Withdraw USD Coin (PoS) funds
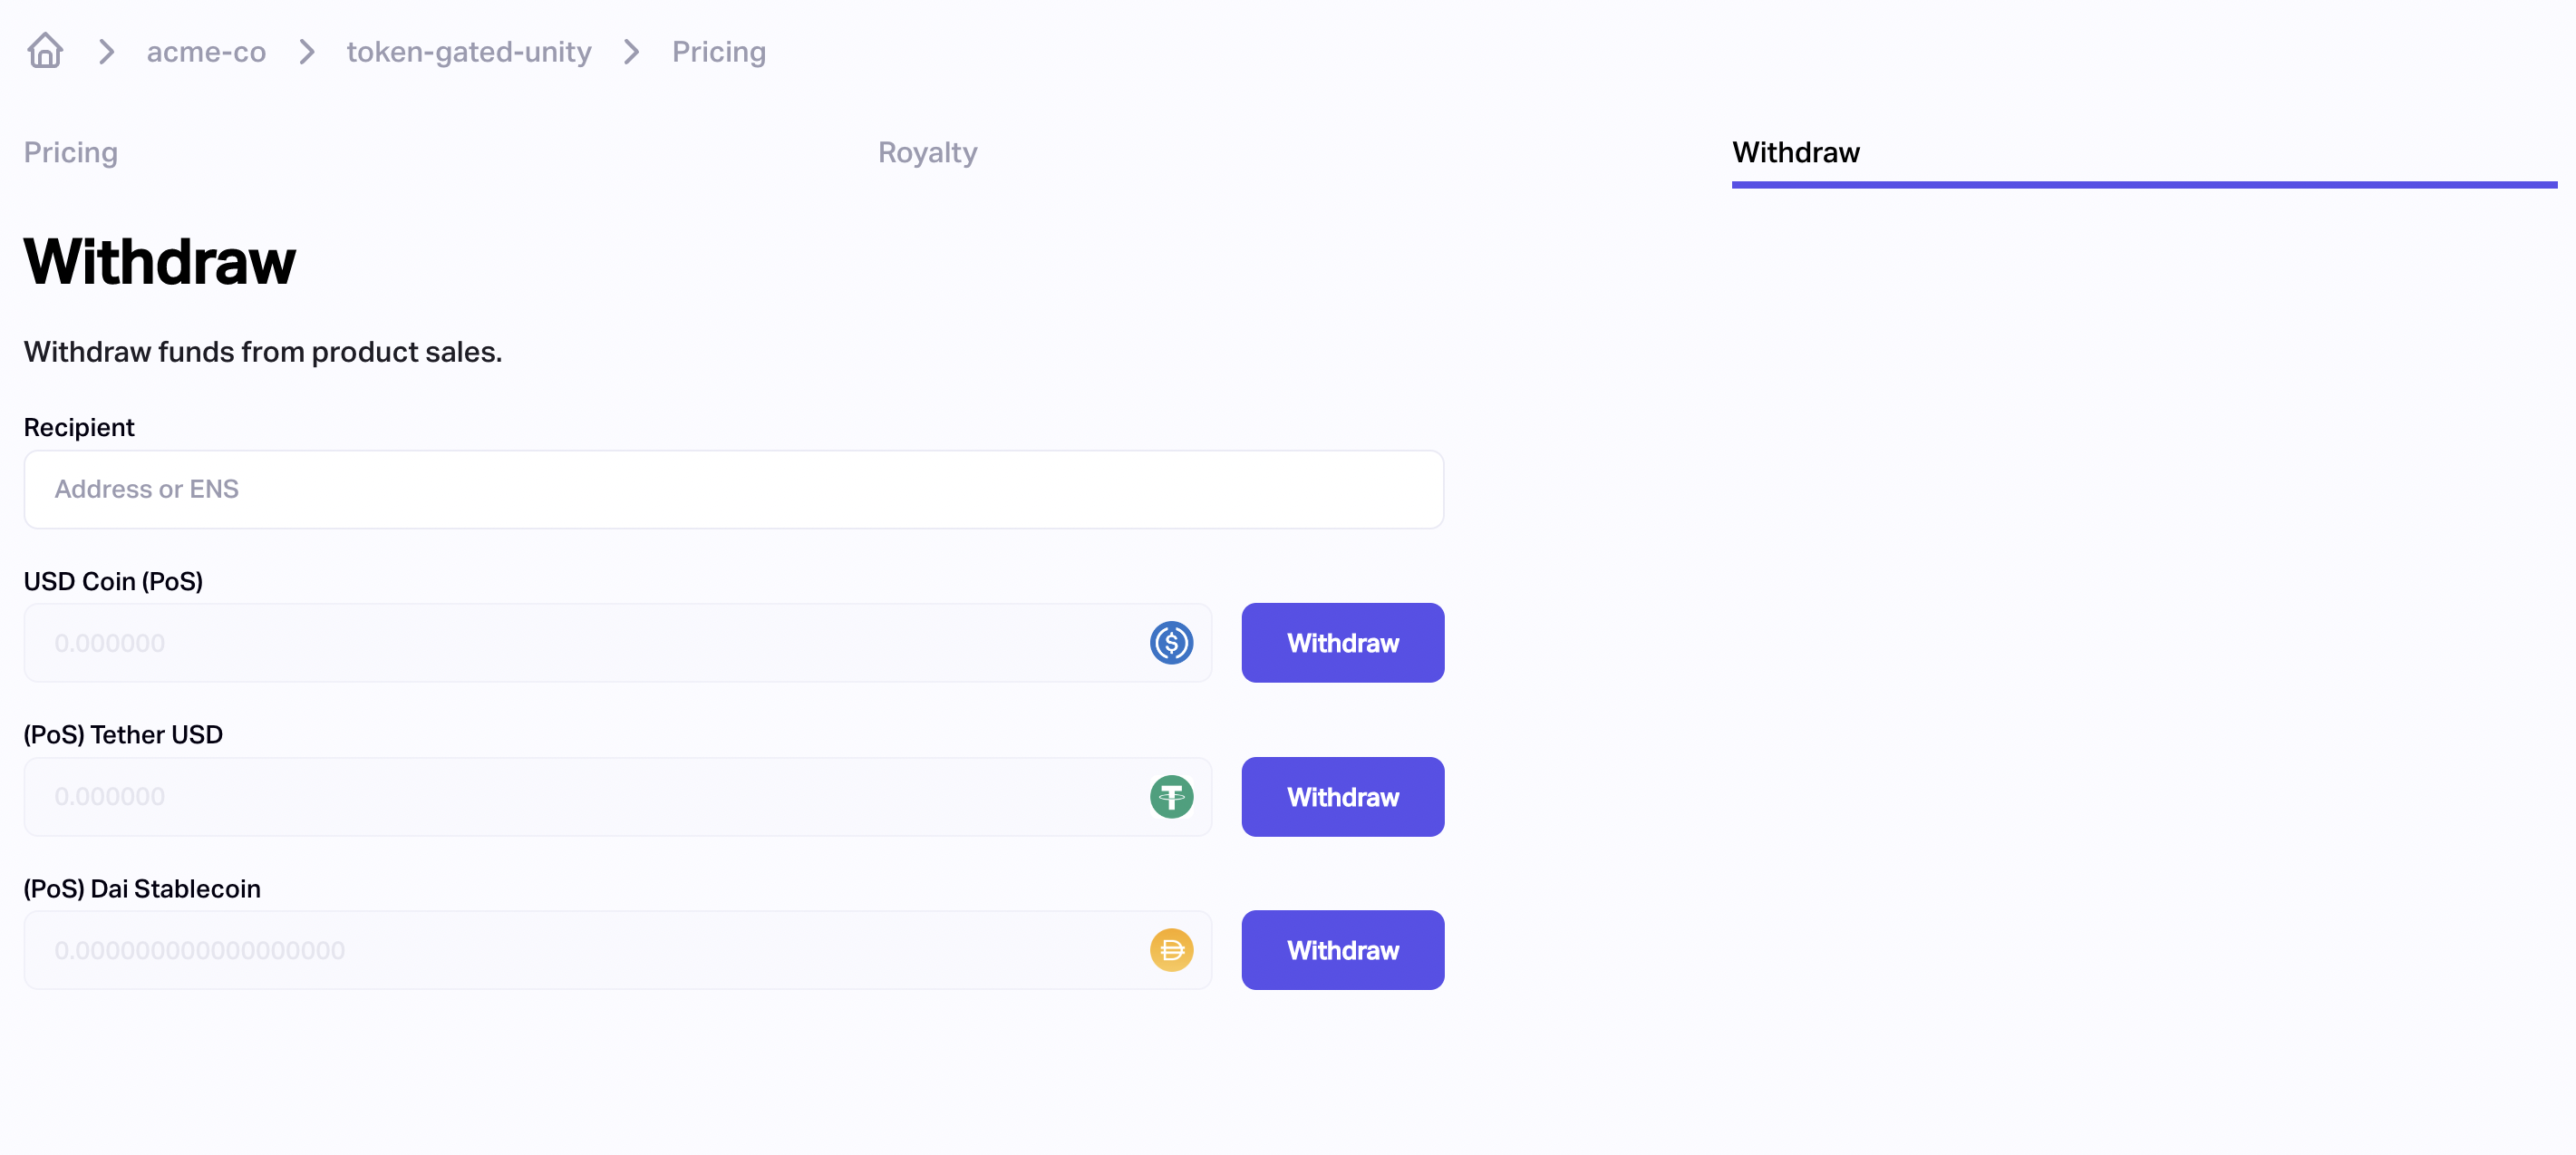 [x=1343, y=643]
